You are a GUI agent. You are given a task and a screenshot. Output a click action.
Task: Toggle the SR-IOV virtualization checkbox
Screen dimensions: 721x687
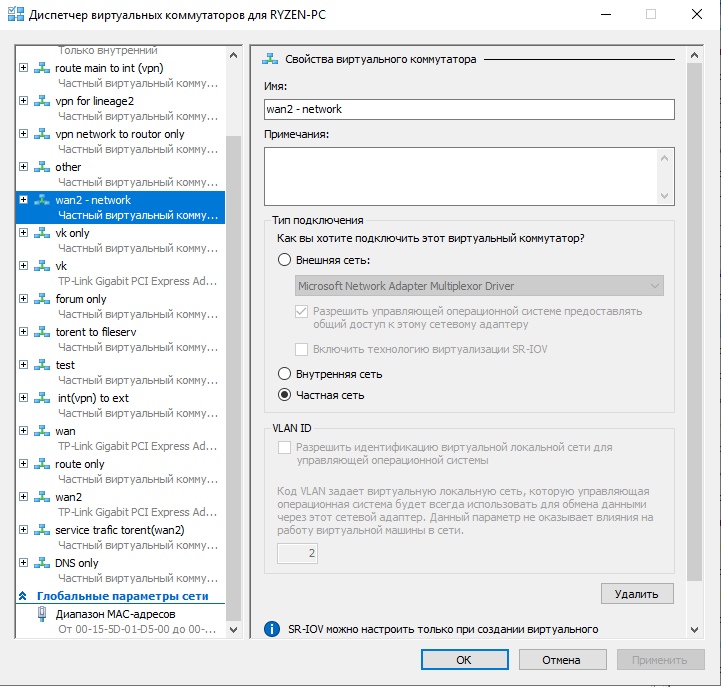(x=302, y=349)
